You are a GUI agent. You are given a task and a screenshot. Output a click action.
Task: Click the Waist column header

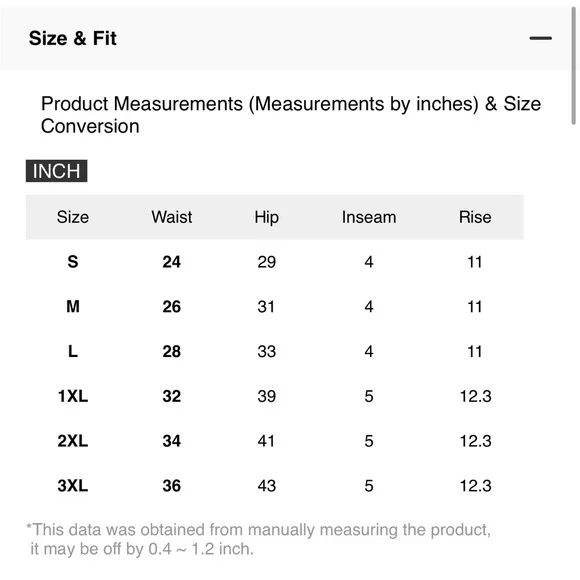(x=172, y=217)
